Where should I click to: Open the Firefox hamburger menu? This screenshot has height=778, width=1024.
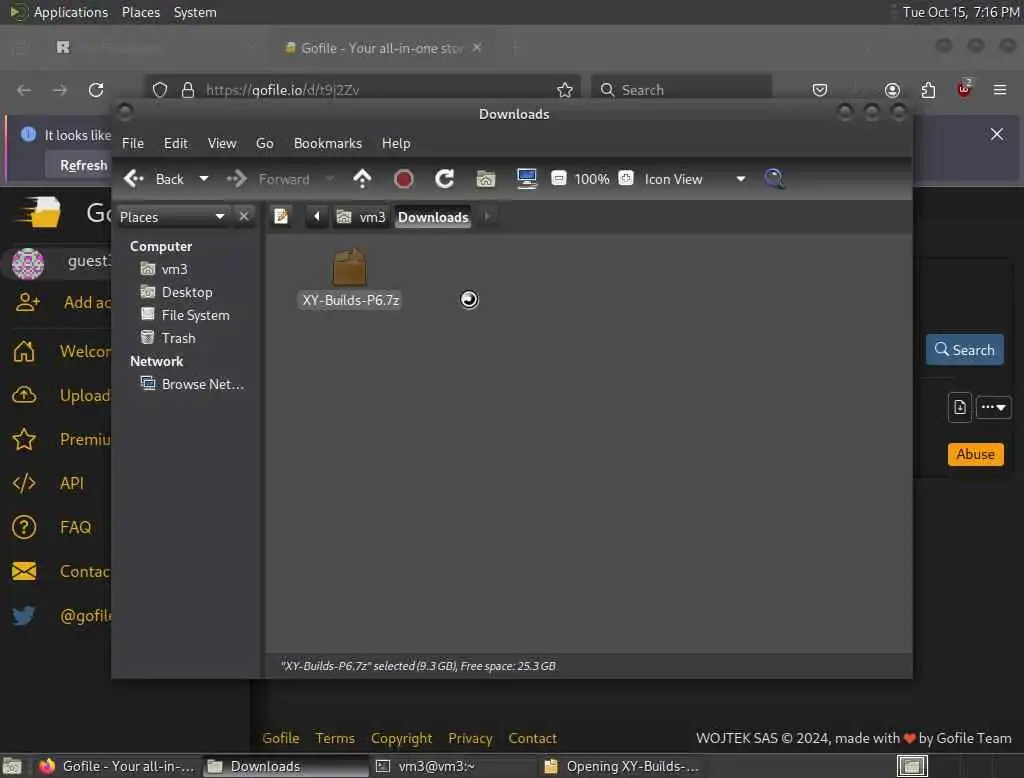tap(1000, 89)
